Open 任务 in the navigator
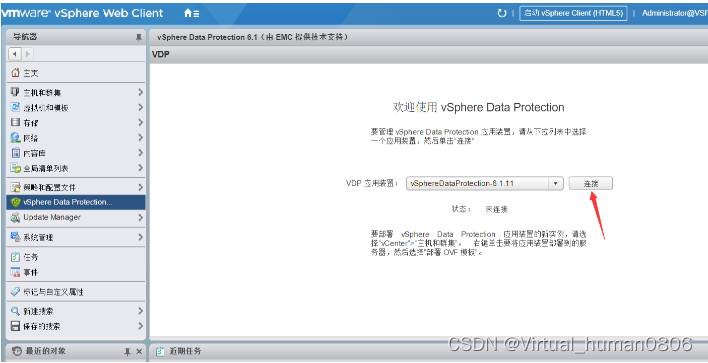Viewport: 708px width, 363px height. 76,257
